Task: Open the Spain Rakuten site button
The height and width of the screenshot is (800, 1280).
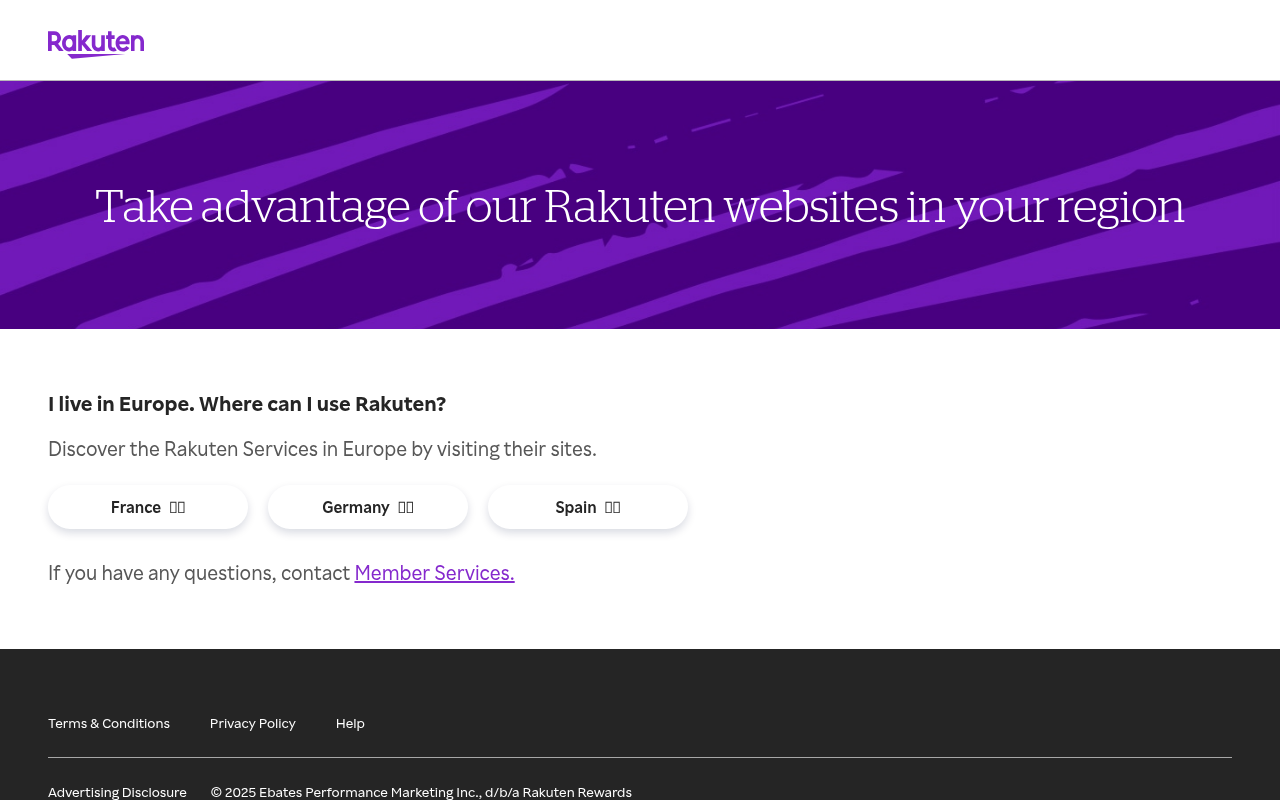Action: 588,507
